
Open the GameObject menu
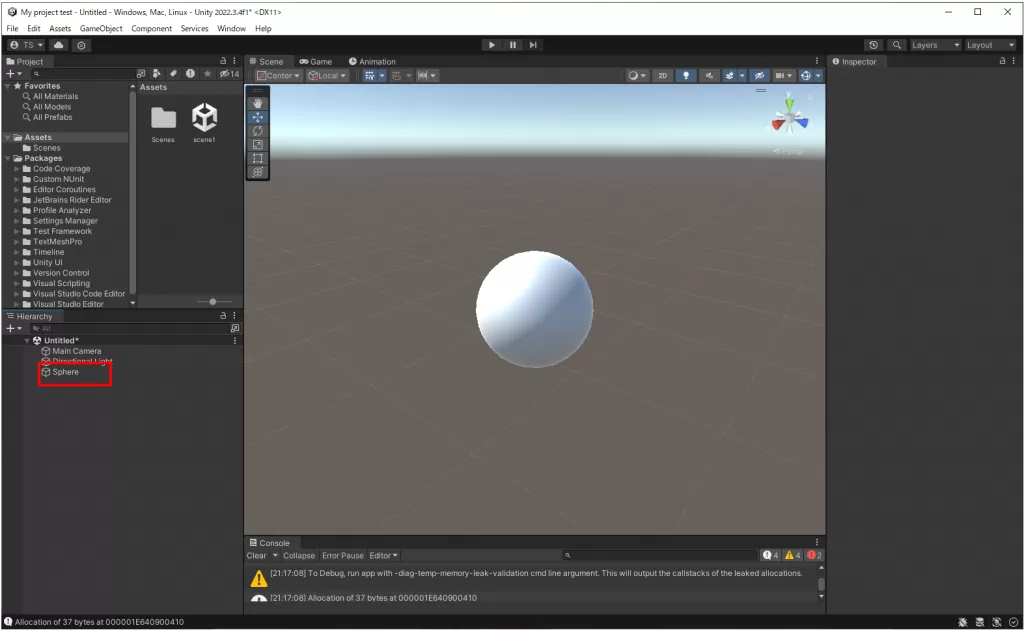coord(101,29)
